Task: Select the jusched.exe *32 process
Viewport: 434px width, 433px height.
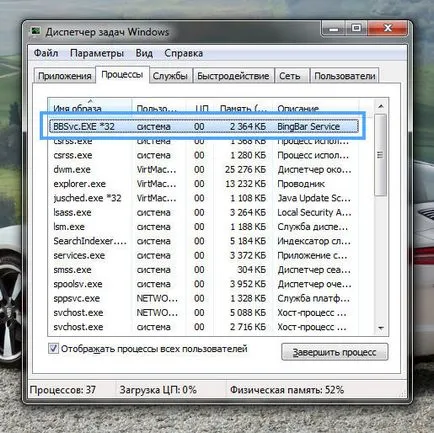Action: (204, 198)
